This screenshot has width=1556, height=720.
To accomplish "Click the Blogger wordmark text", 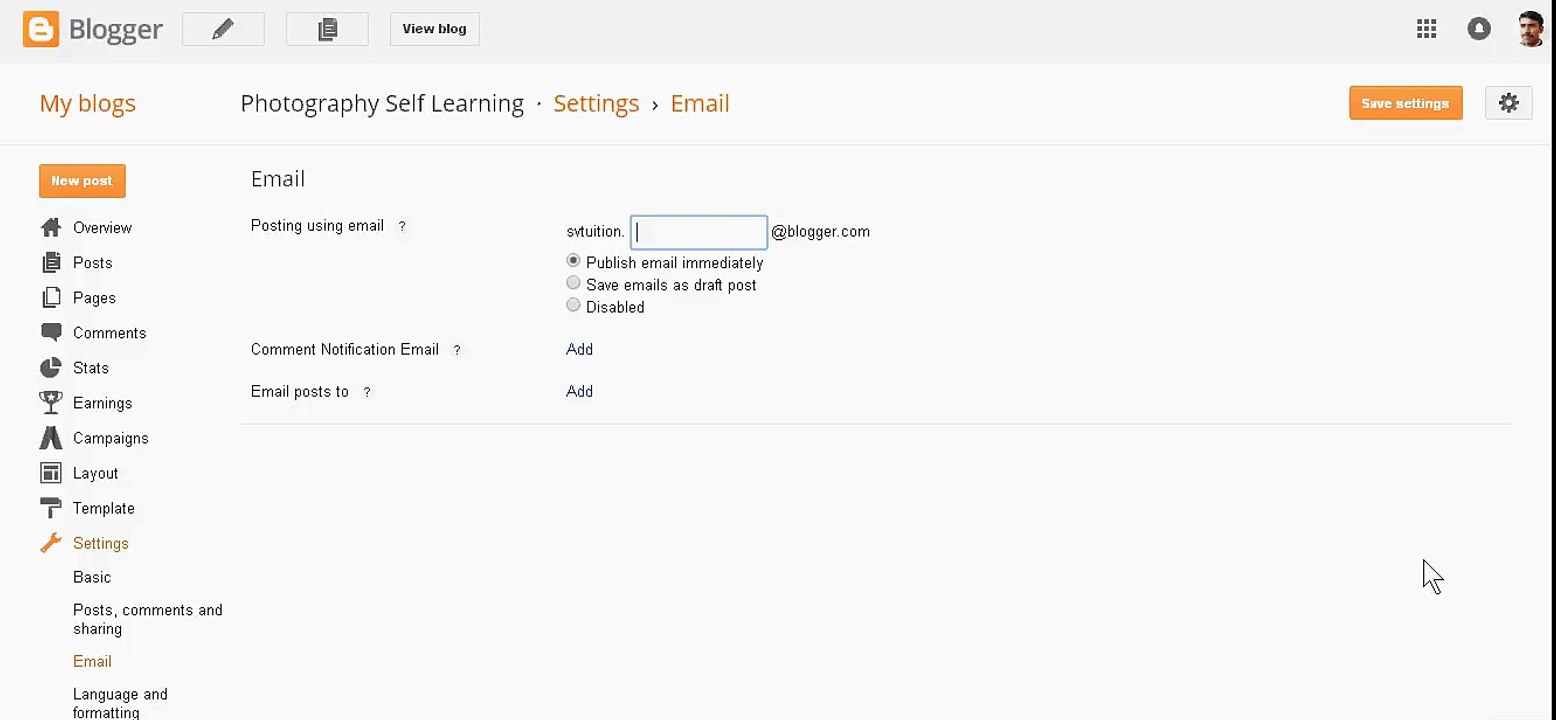I will [115, 29].
